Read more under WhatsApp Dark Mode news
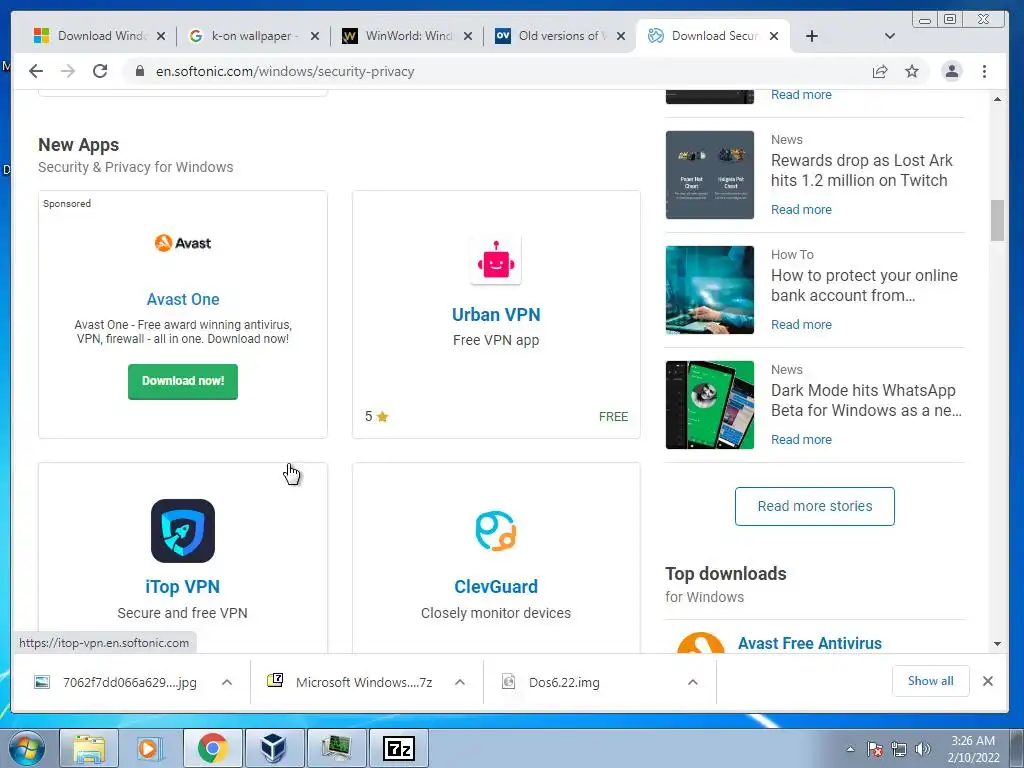The width and height of the screenshot is (1024, 768). [801, 440]
